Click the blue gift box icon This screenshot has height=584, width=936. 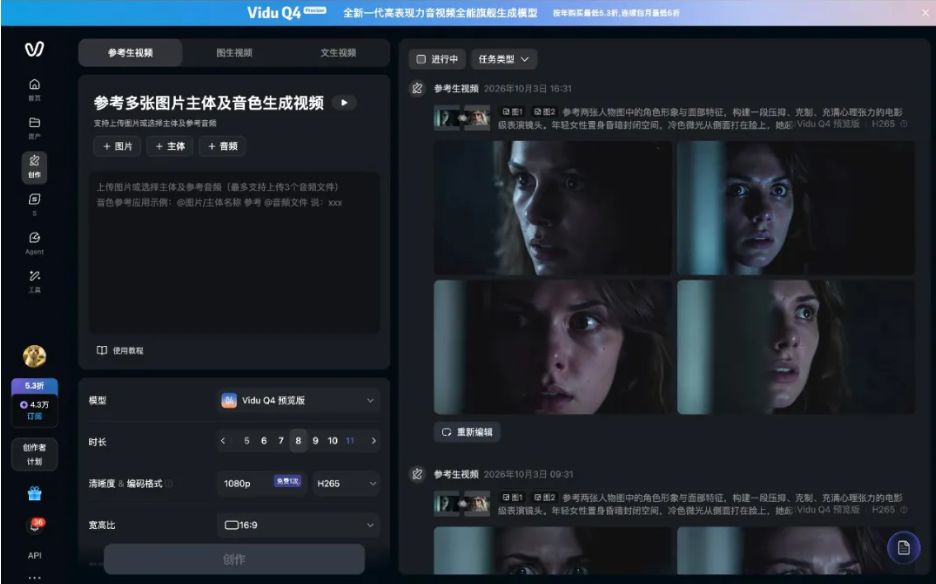tap(35, 493)
